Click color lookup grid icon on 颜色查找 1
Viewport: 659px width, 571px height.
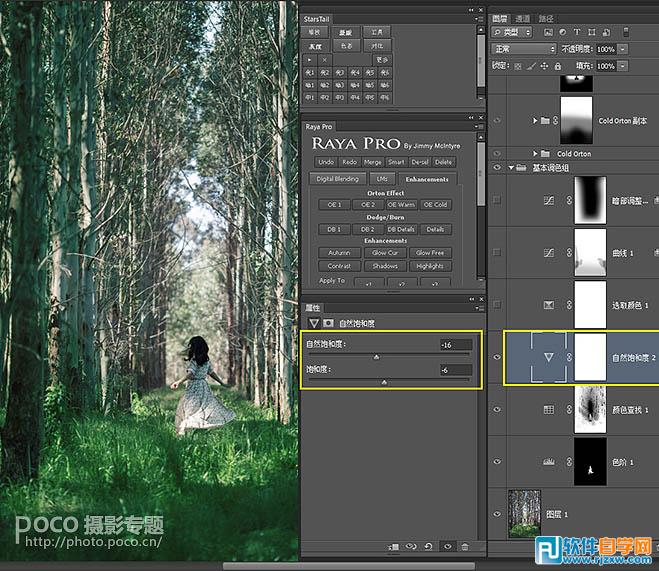click(x=548, y=410)
